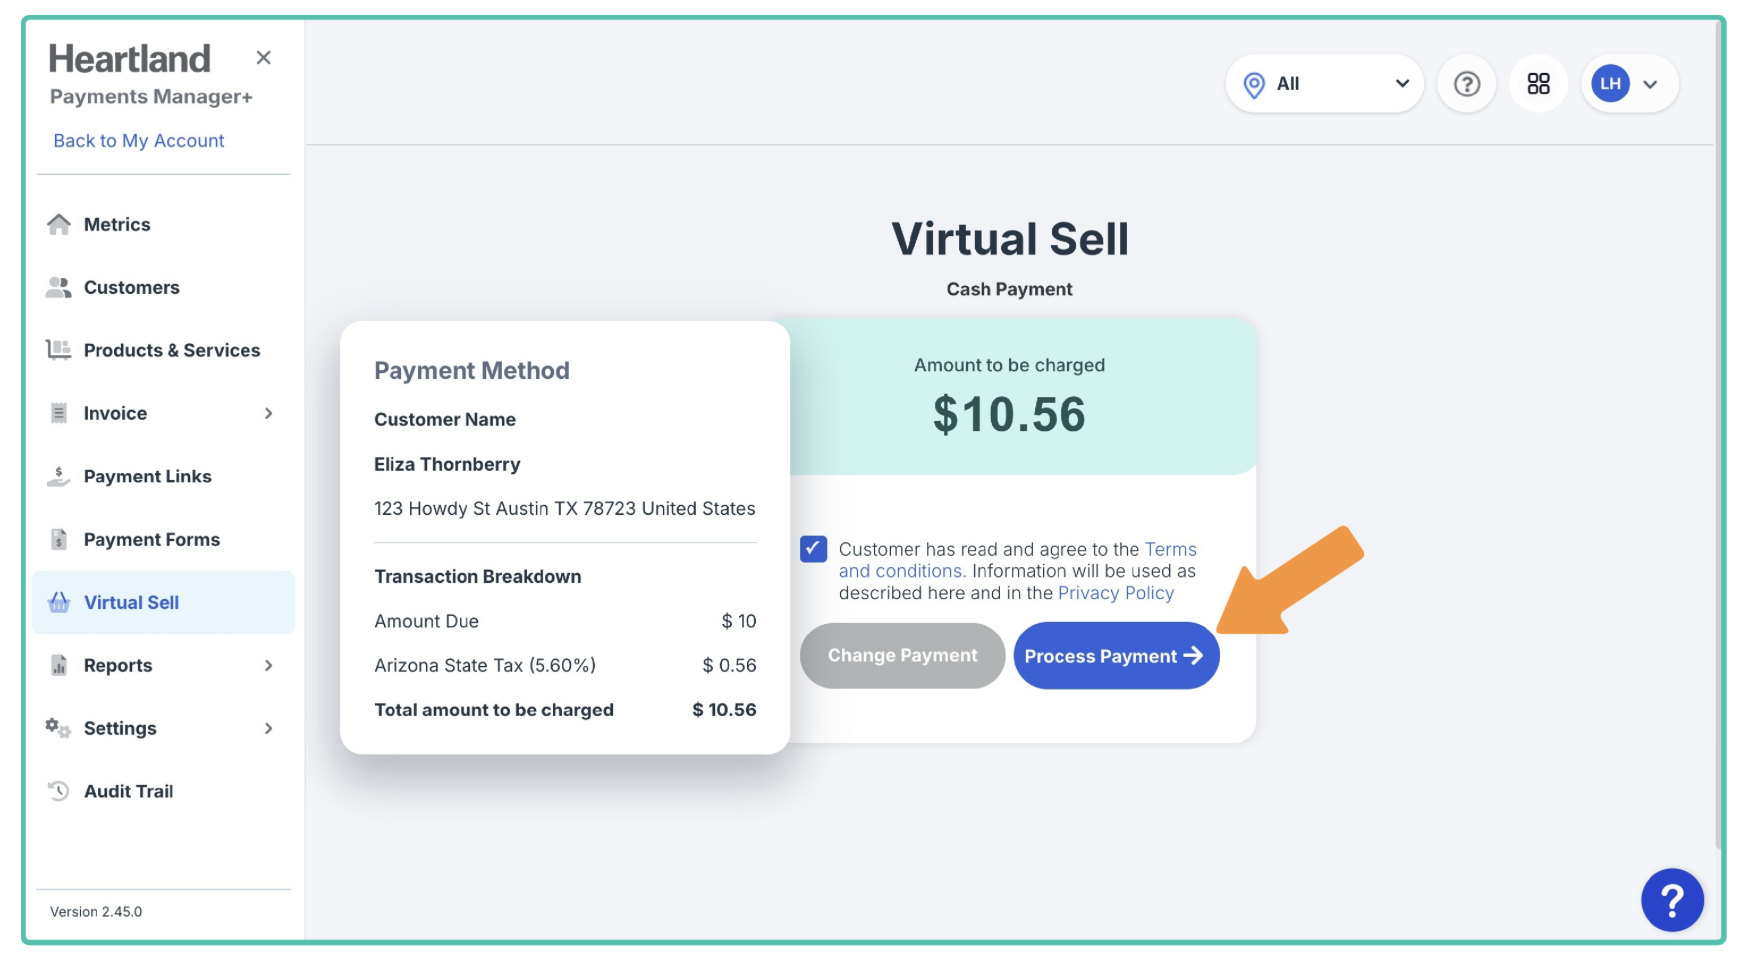This screenshot has width=1744, height=964.
Task: Uncheck the terms agreement checkbox
Action: pos(813,549)
